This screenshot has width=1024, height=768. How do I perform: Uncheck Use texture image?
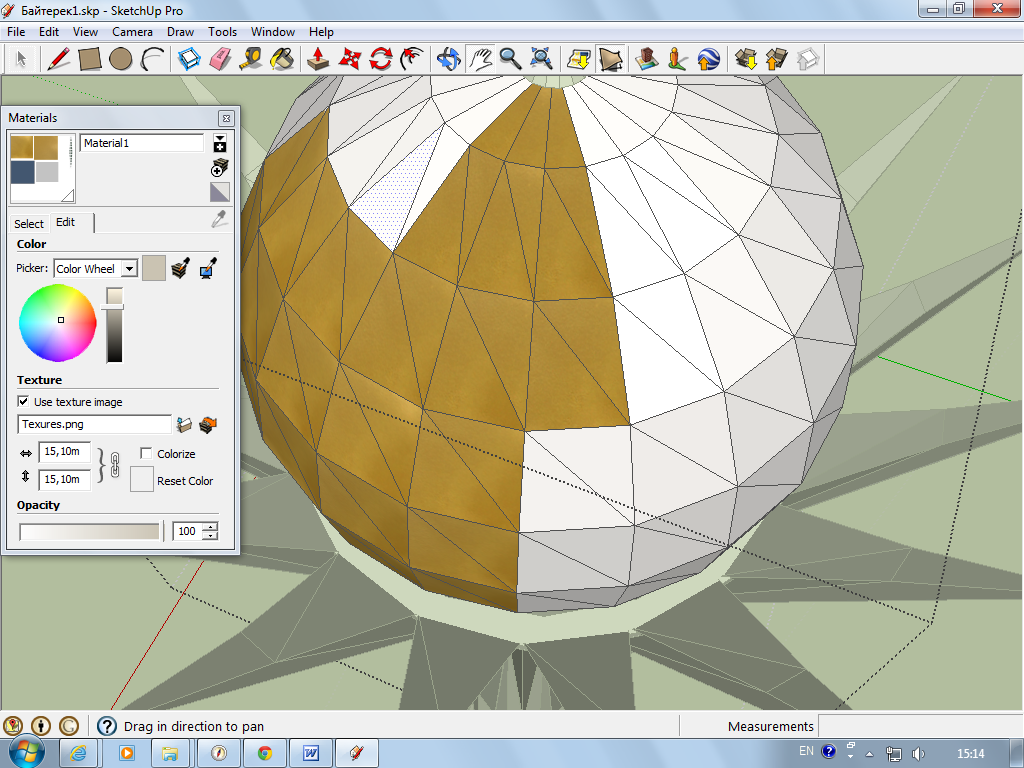[x=24, y=402]
